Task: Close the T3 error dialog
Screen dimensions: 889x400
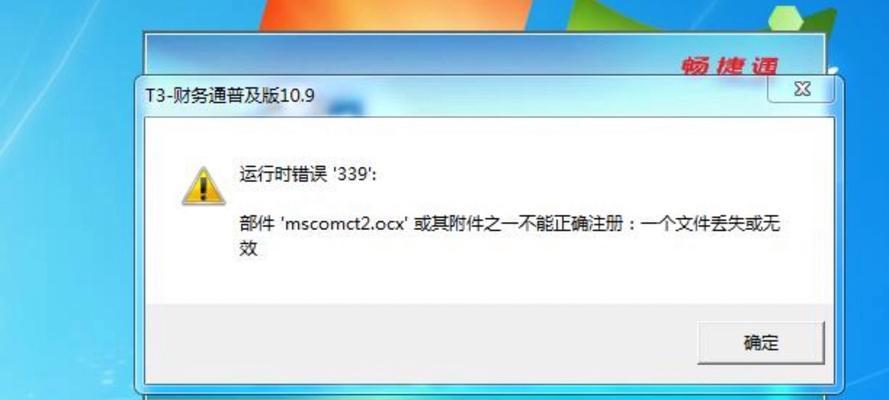Action: point(801,89)
